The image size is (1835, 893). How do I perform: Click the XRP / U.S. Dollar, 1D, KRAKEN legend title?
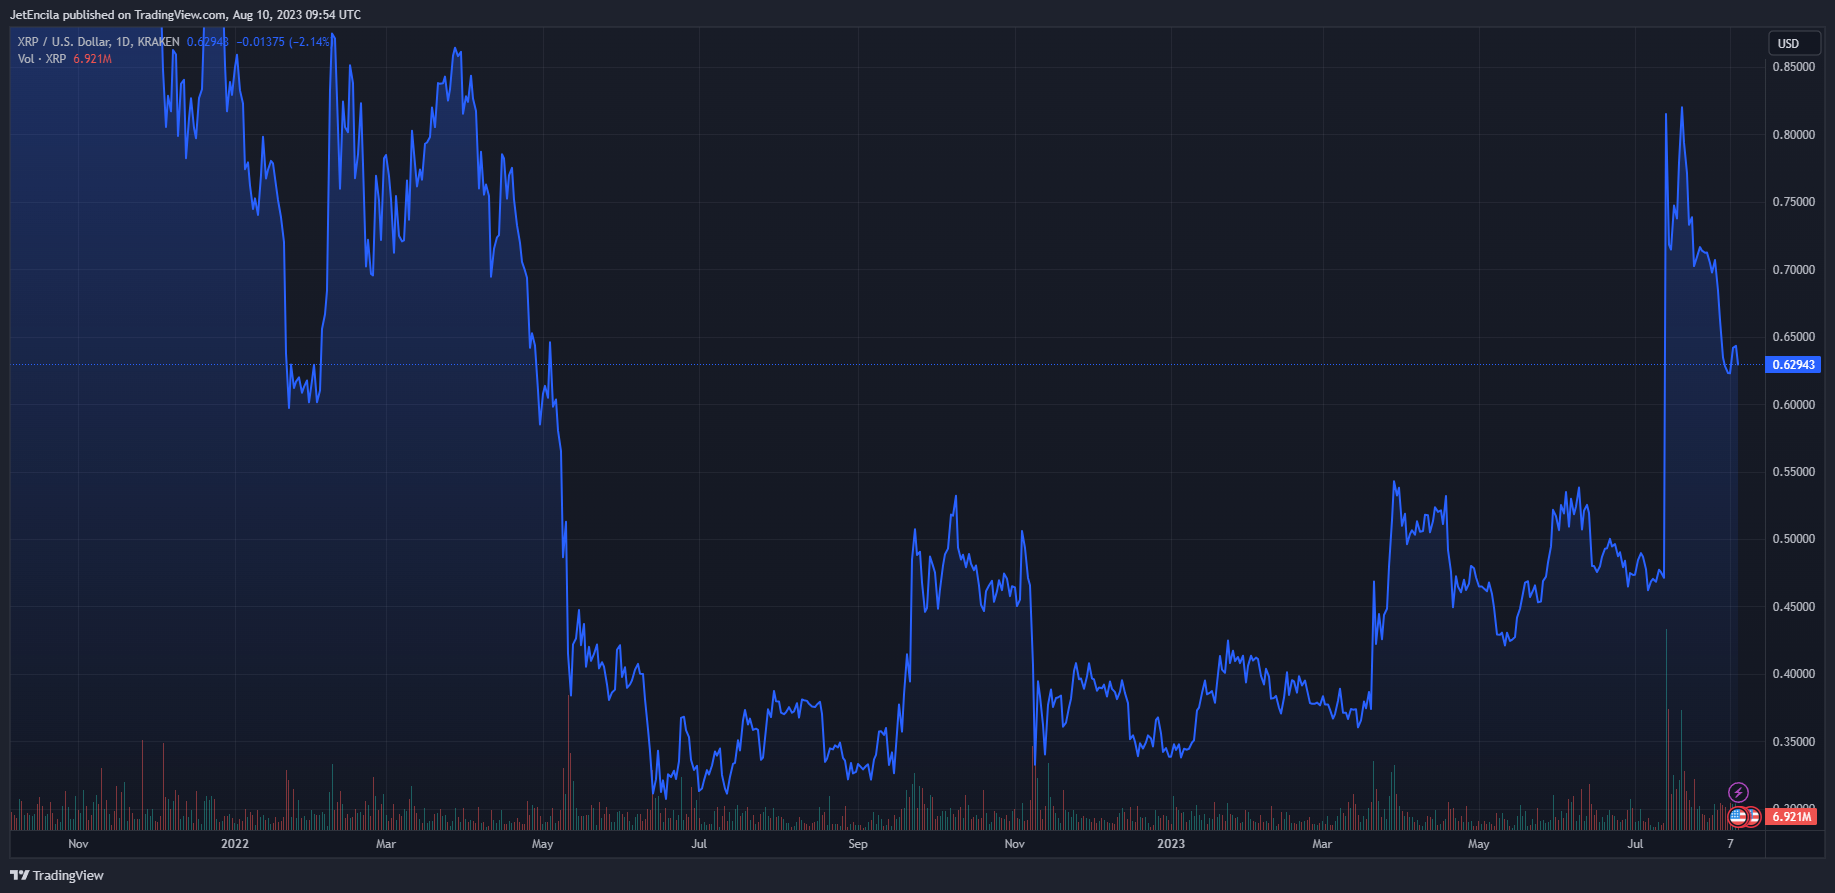pyautogui.click(x=98, y=42)
